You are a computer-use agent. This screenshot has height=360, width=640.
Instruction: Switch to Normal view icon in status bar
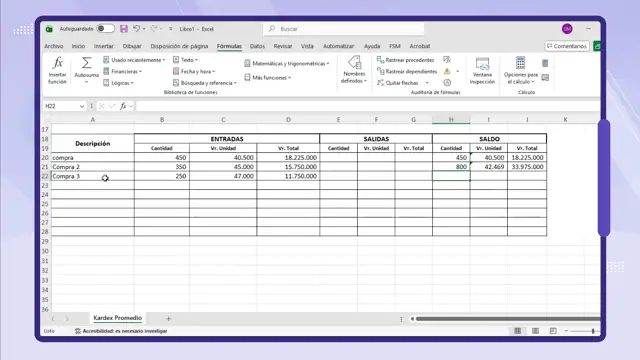(x=518, y=331)
